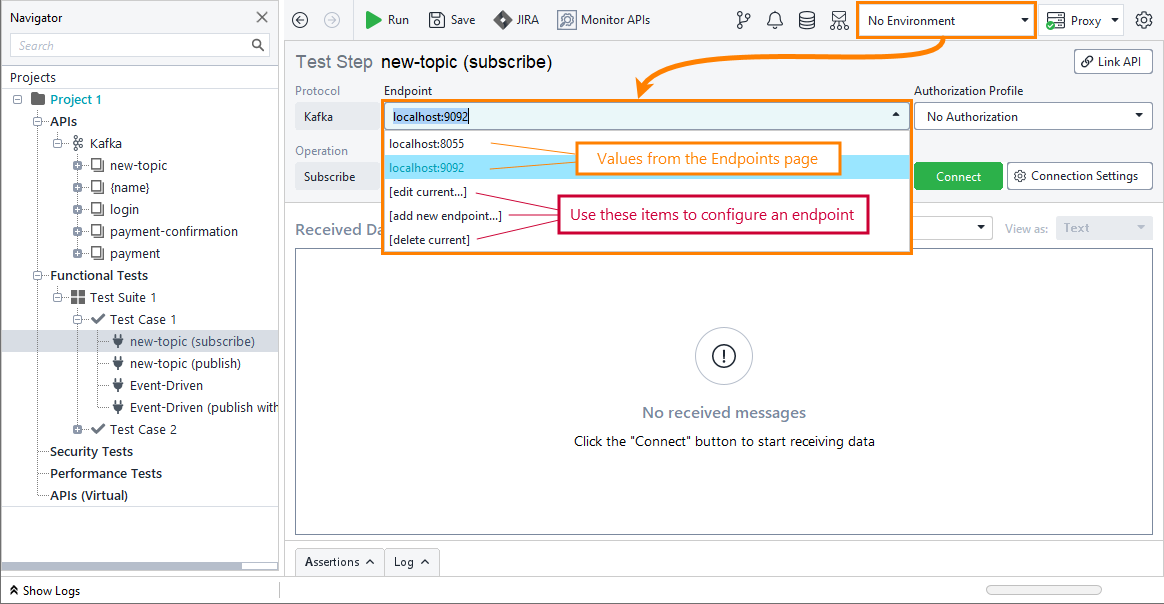Viewport: 1164px width, 604px height.
Task: Click the email reporting icon
Action: 839,19
